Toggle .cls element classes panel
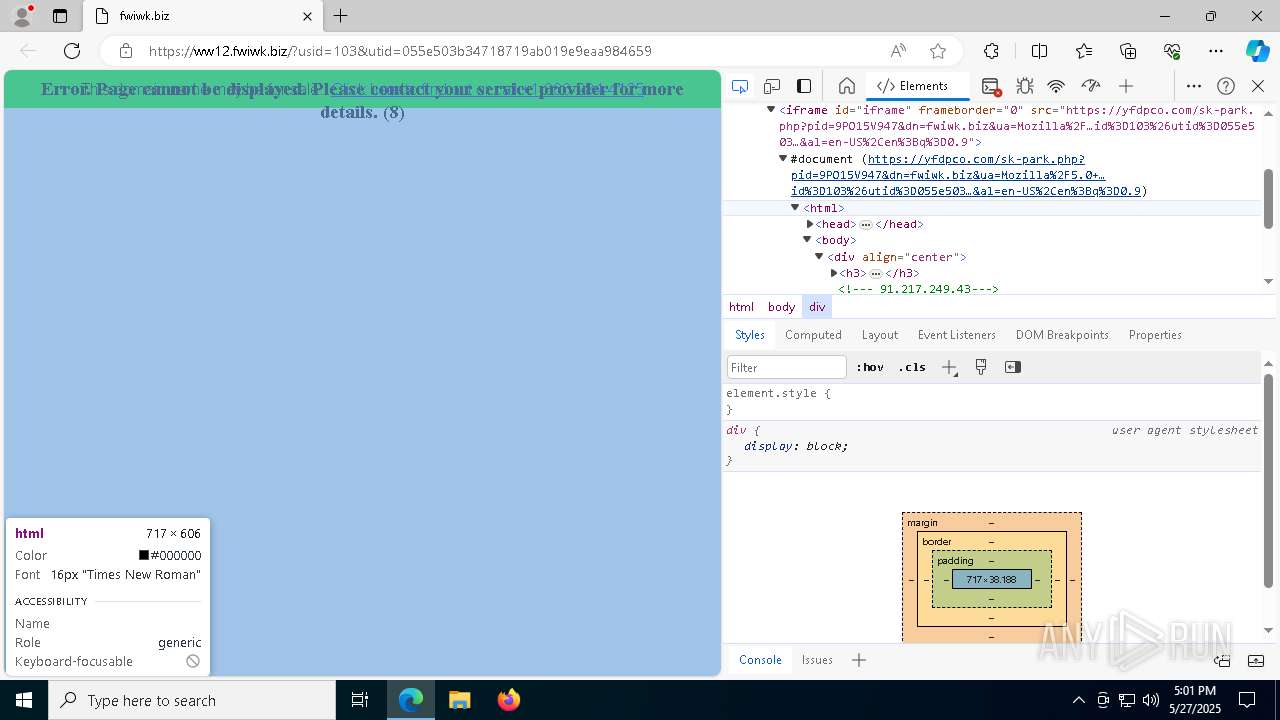Screen dimensions: 1280x720 [x=912, y=367]
